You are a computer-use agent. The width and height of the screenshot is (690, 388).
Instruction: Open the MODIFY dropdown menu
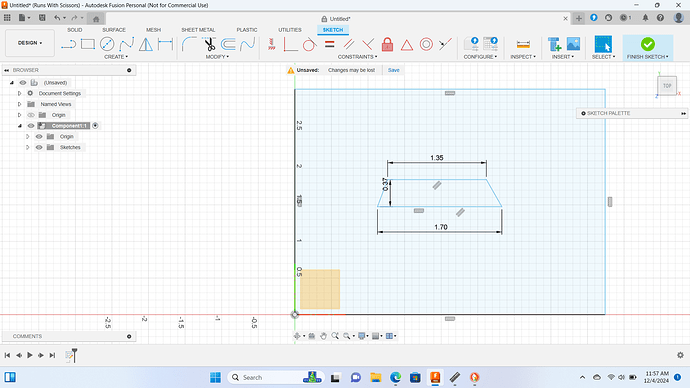[x=217, y=57]
